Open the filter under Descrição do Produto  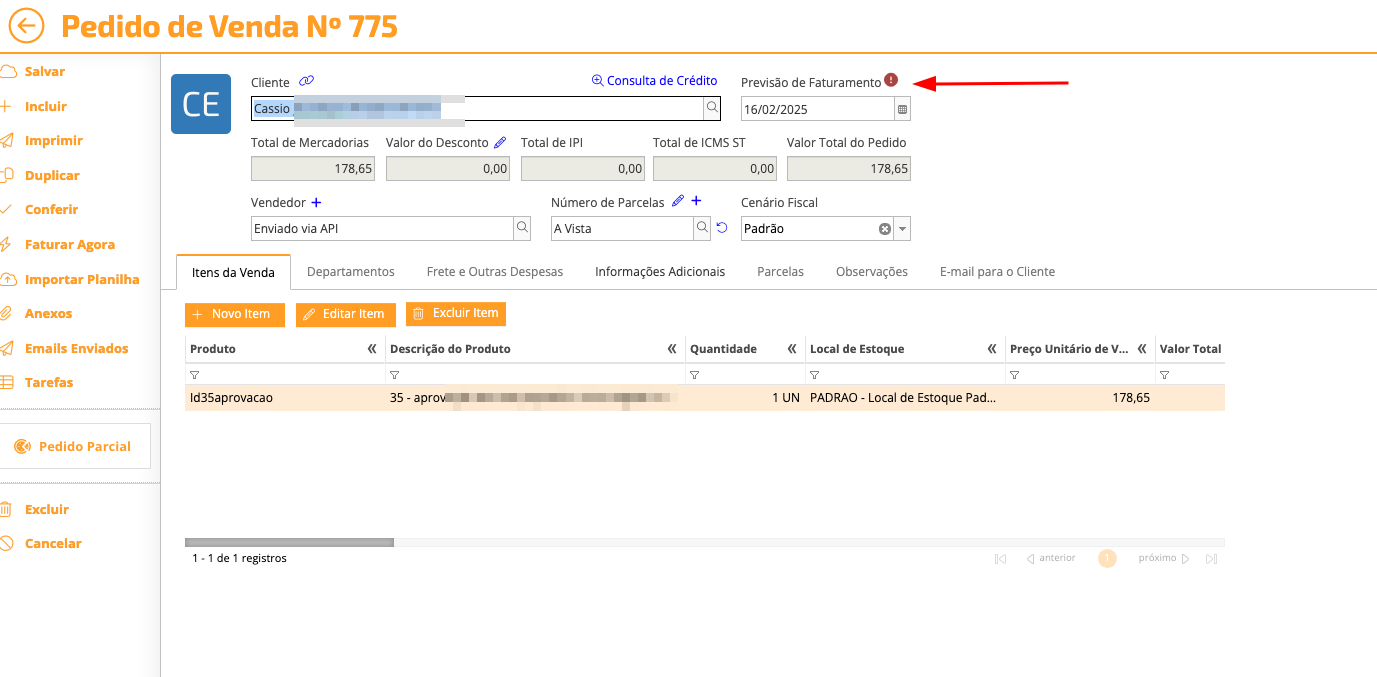[395, 375]
